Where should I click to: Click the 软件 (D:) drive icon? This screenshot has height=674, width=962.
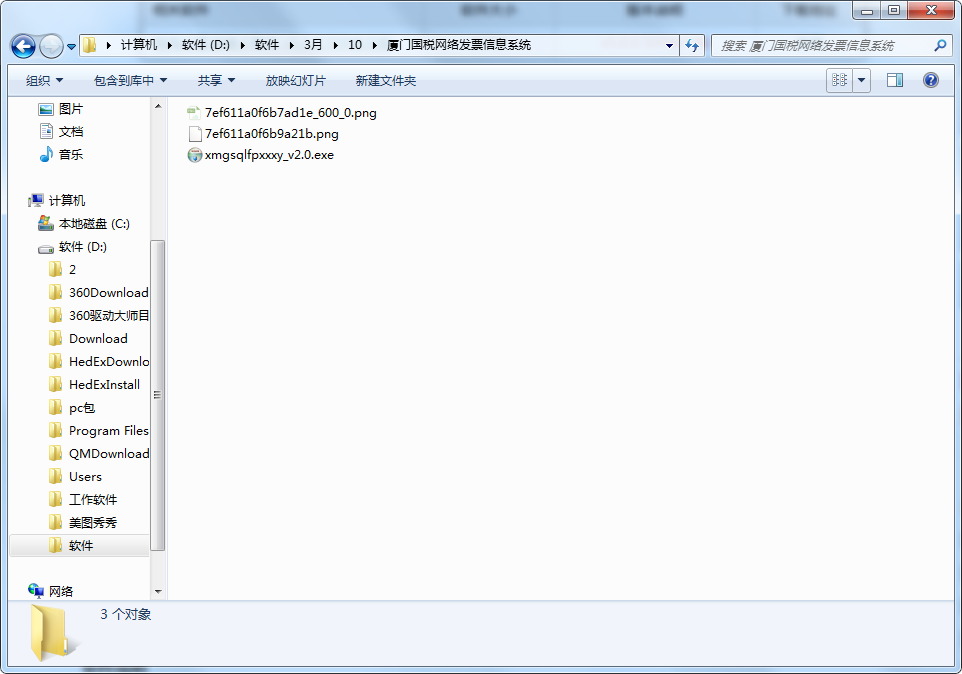tap(46, 248)
